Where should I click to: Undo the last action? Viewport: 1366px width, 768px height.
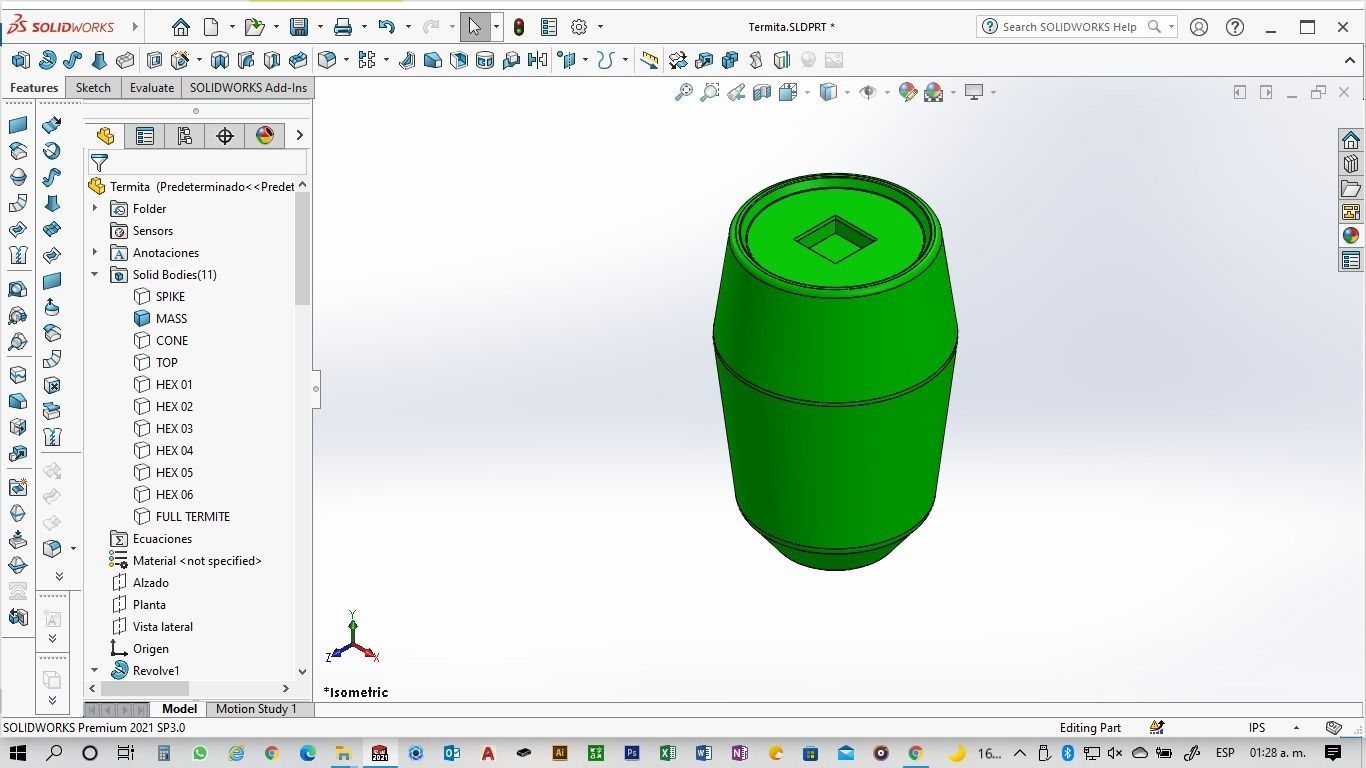tap(386, 27)
